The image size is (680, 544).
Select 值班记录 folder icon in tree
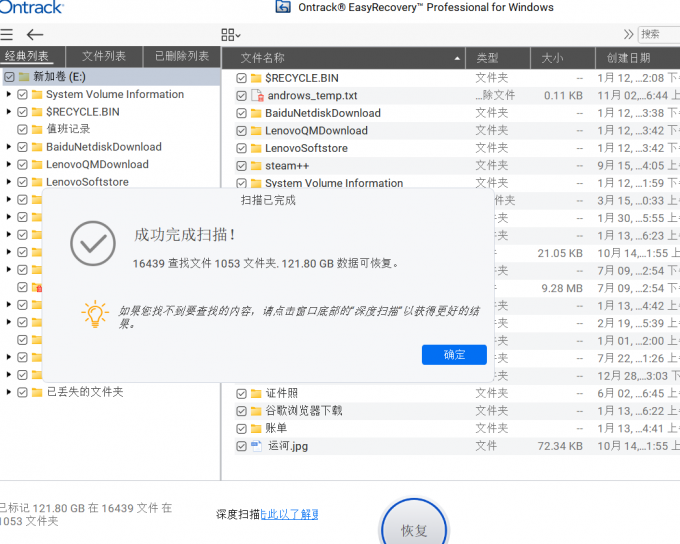[x=37, y=129]
